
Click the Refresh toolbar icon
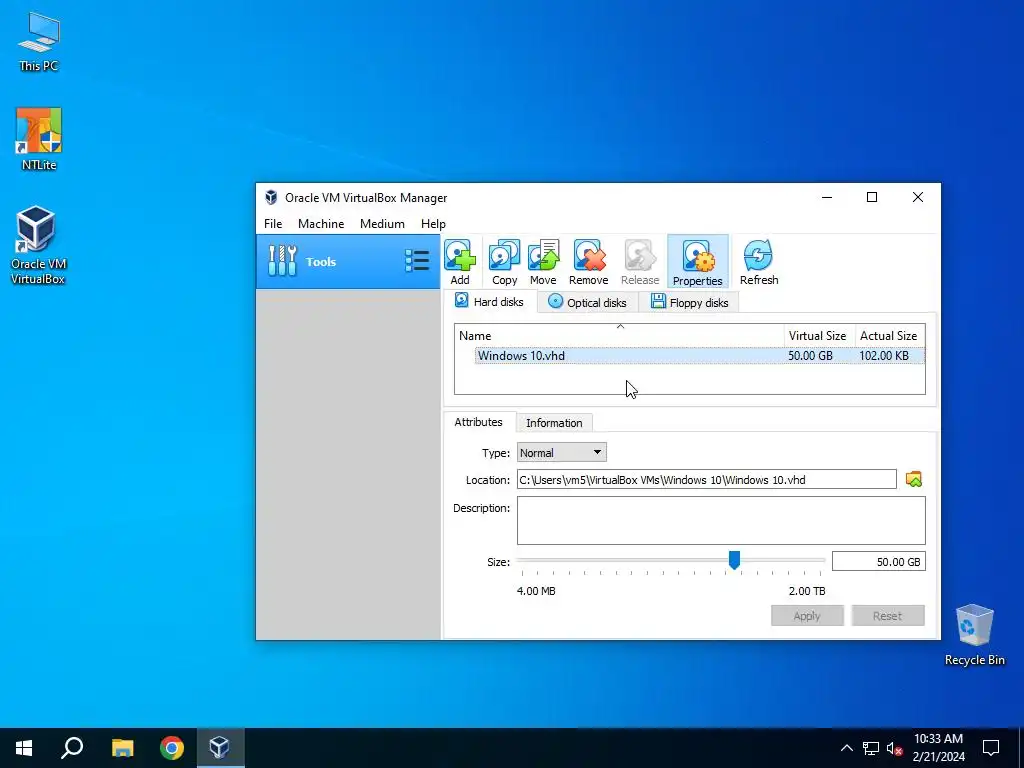tap(759, 262)
